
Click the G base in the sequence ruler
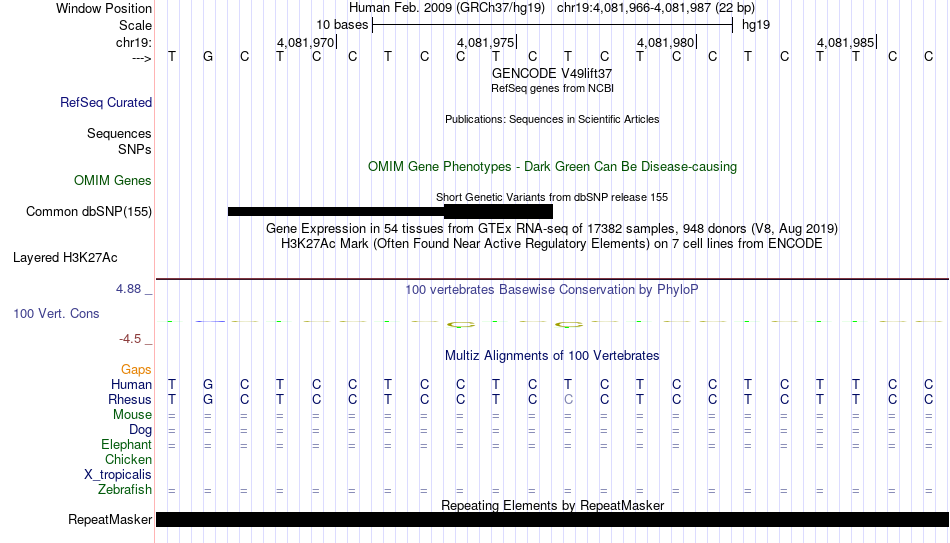point(208,56)
